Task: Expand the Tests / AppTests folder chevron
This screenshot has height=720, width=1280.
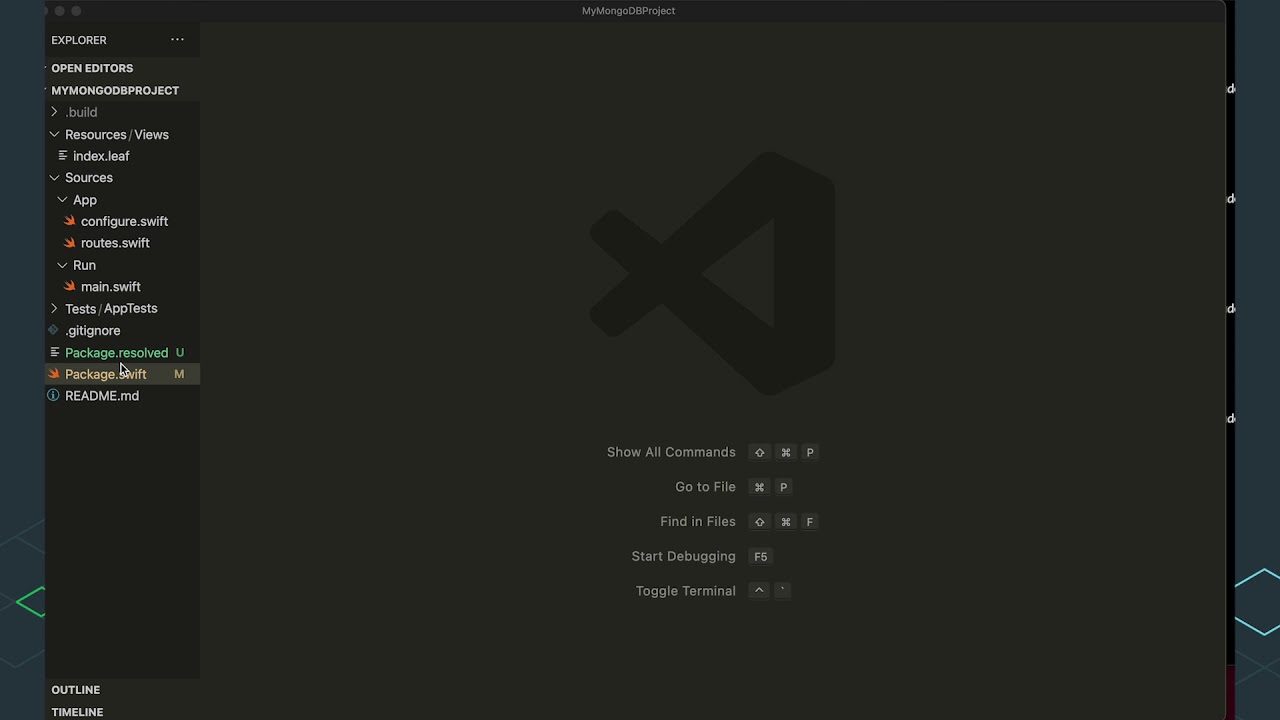Action: coord(54,309)
